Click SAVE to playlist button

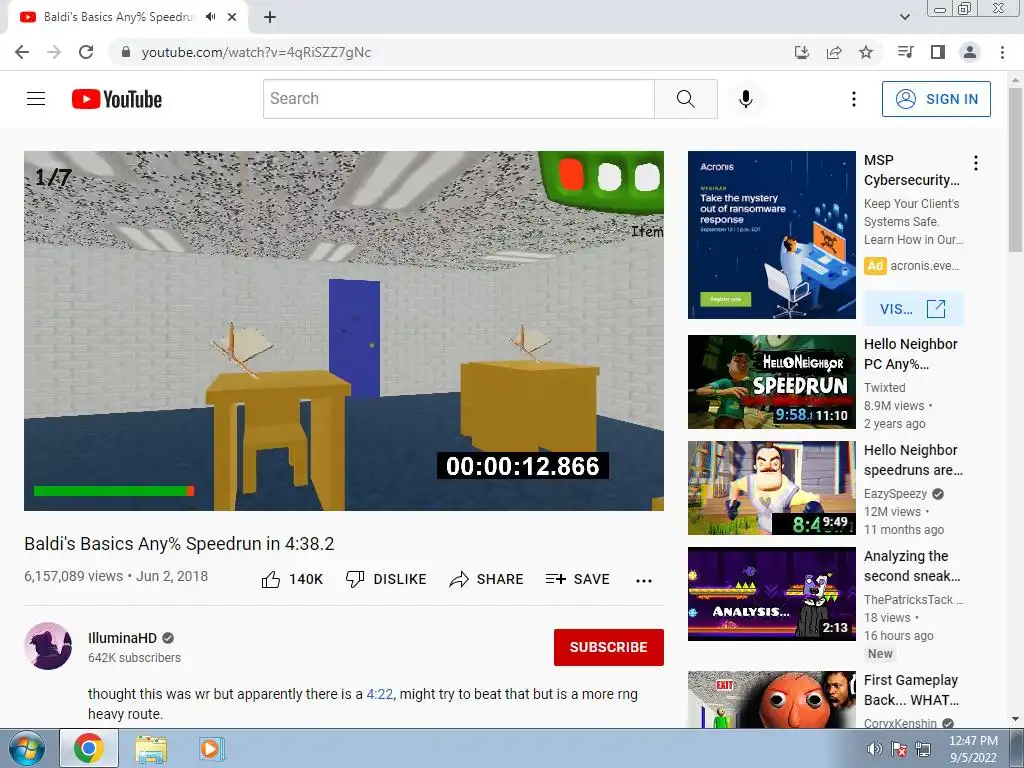coord(578,579)
